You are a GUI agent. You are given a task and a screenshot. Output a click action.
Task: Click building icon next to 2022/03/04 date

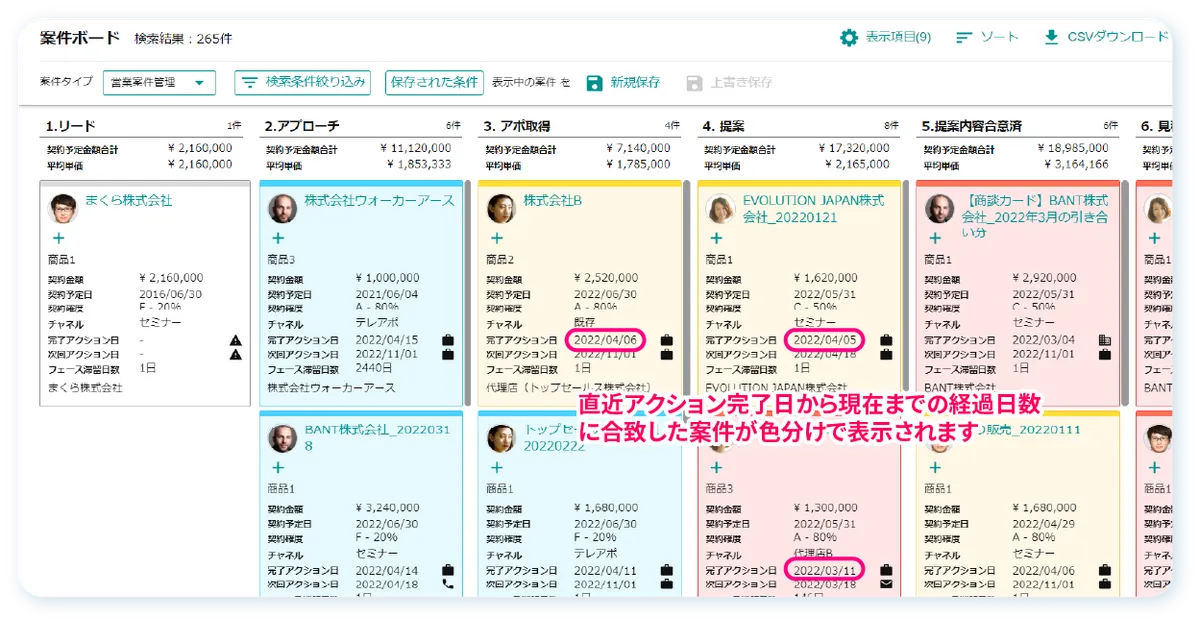coord(1105,340)
